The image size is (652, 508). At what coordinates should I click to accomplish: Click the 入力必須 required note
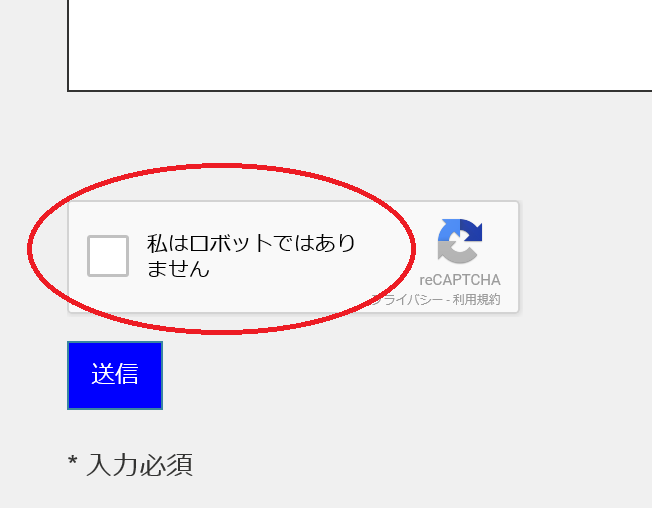[x=139, y=464]
